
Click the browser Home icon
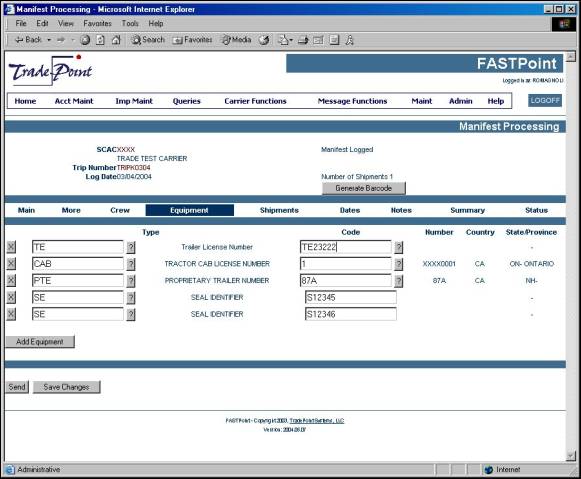pos(116,40)
